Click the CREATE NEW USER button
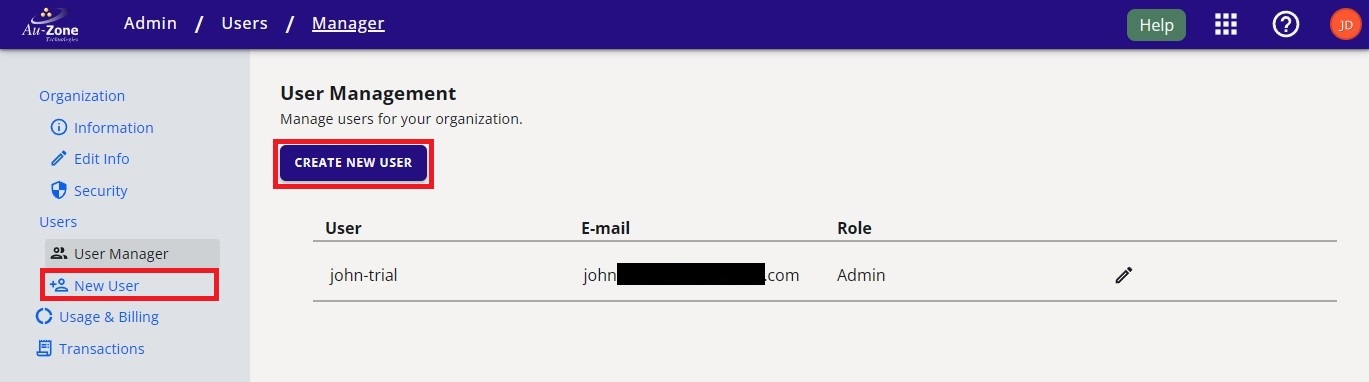 [x=353, y=163]
